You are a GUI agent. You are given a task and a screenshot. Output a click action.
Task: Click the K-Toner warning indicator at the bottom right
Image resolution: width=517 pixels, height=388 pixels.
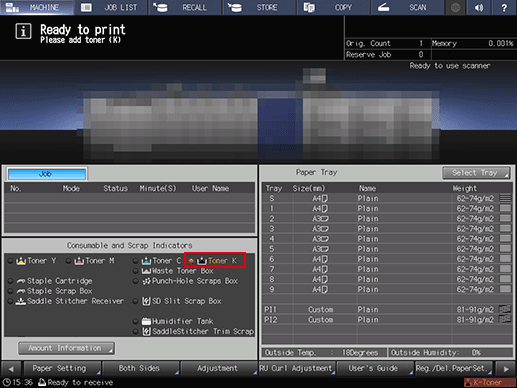tap(489, 382)
